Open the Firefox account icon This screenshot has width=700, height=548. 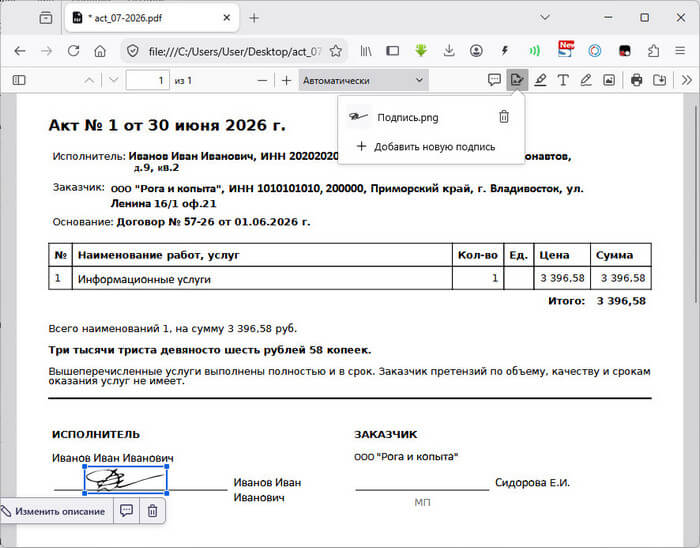click(476, 51)
